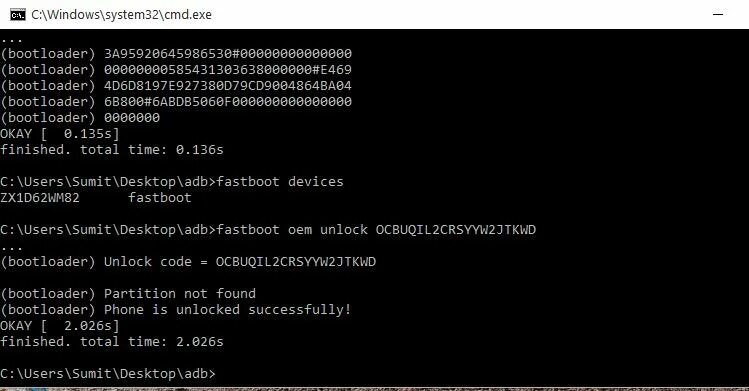Minimize the command prompt window
Screen dimensions: 749x391
coord(717,14)
